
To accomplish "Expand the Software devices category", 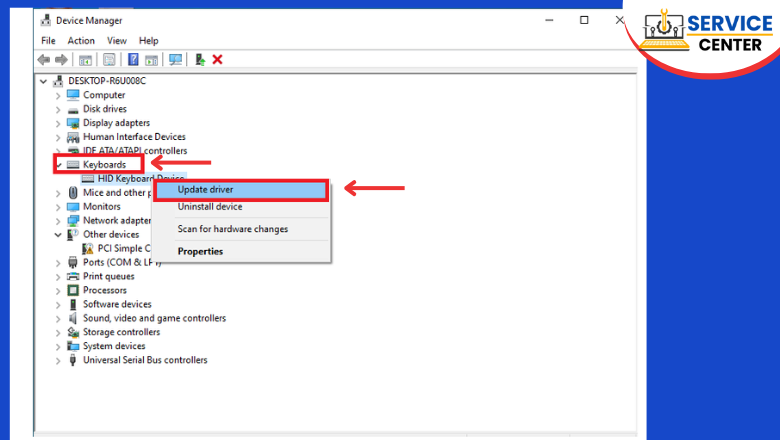I will pos(58,305).
